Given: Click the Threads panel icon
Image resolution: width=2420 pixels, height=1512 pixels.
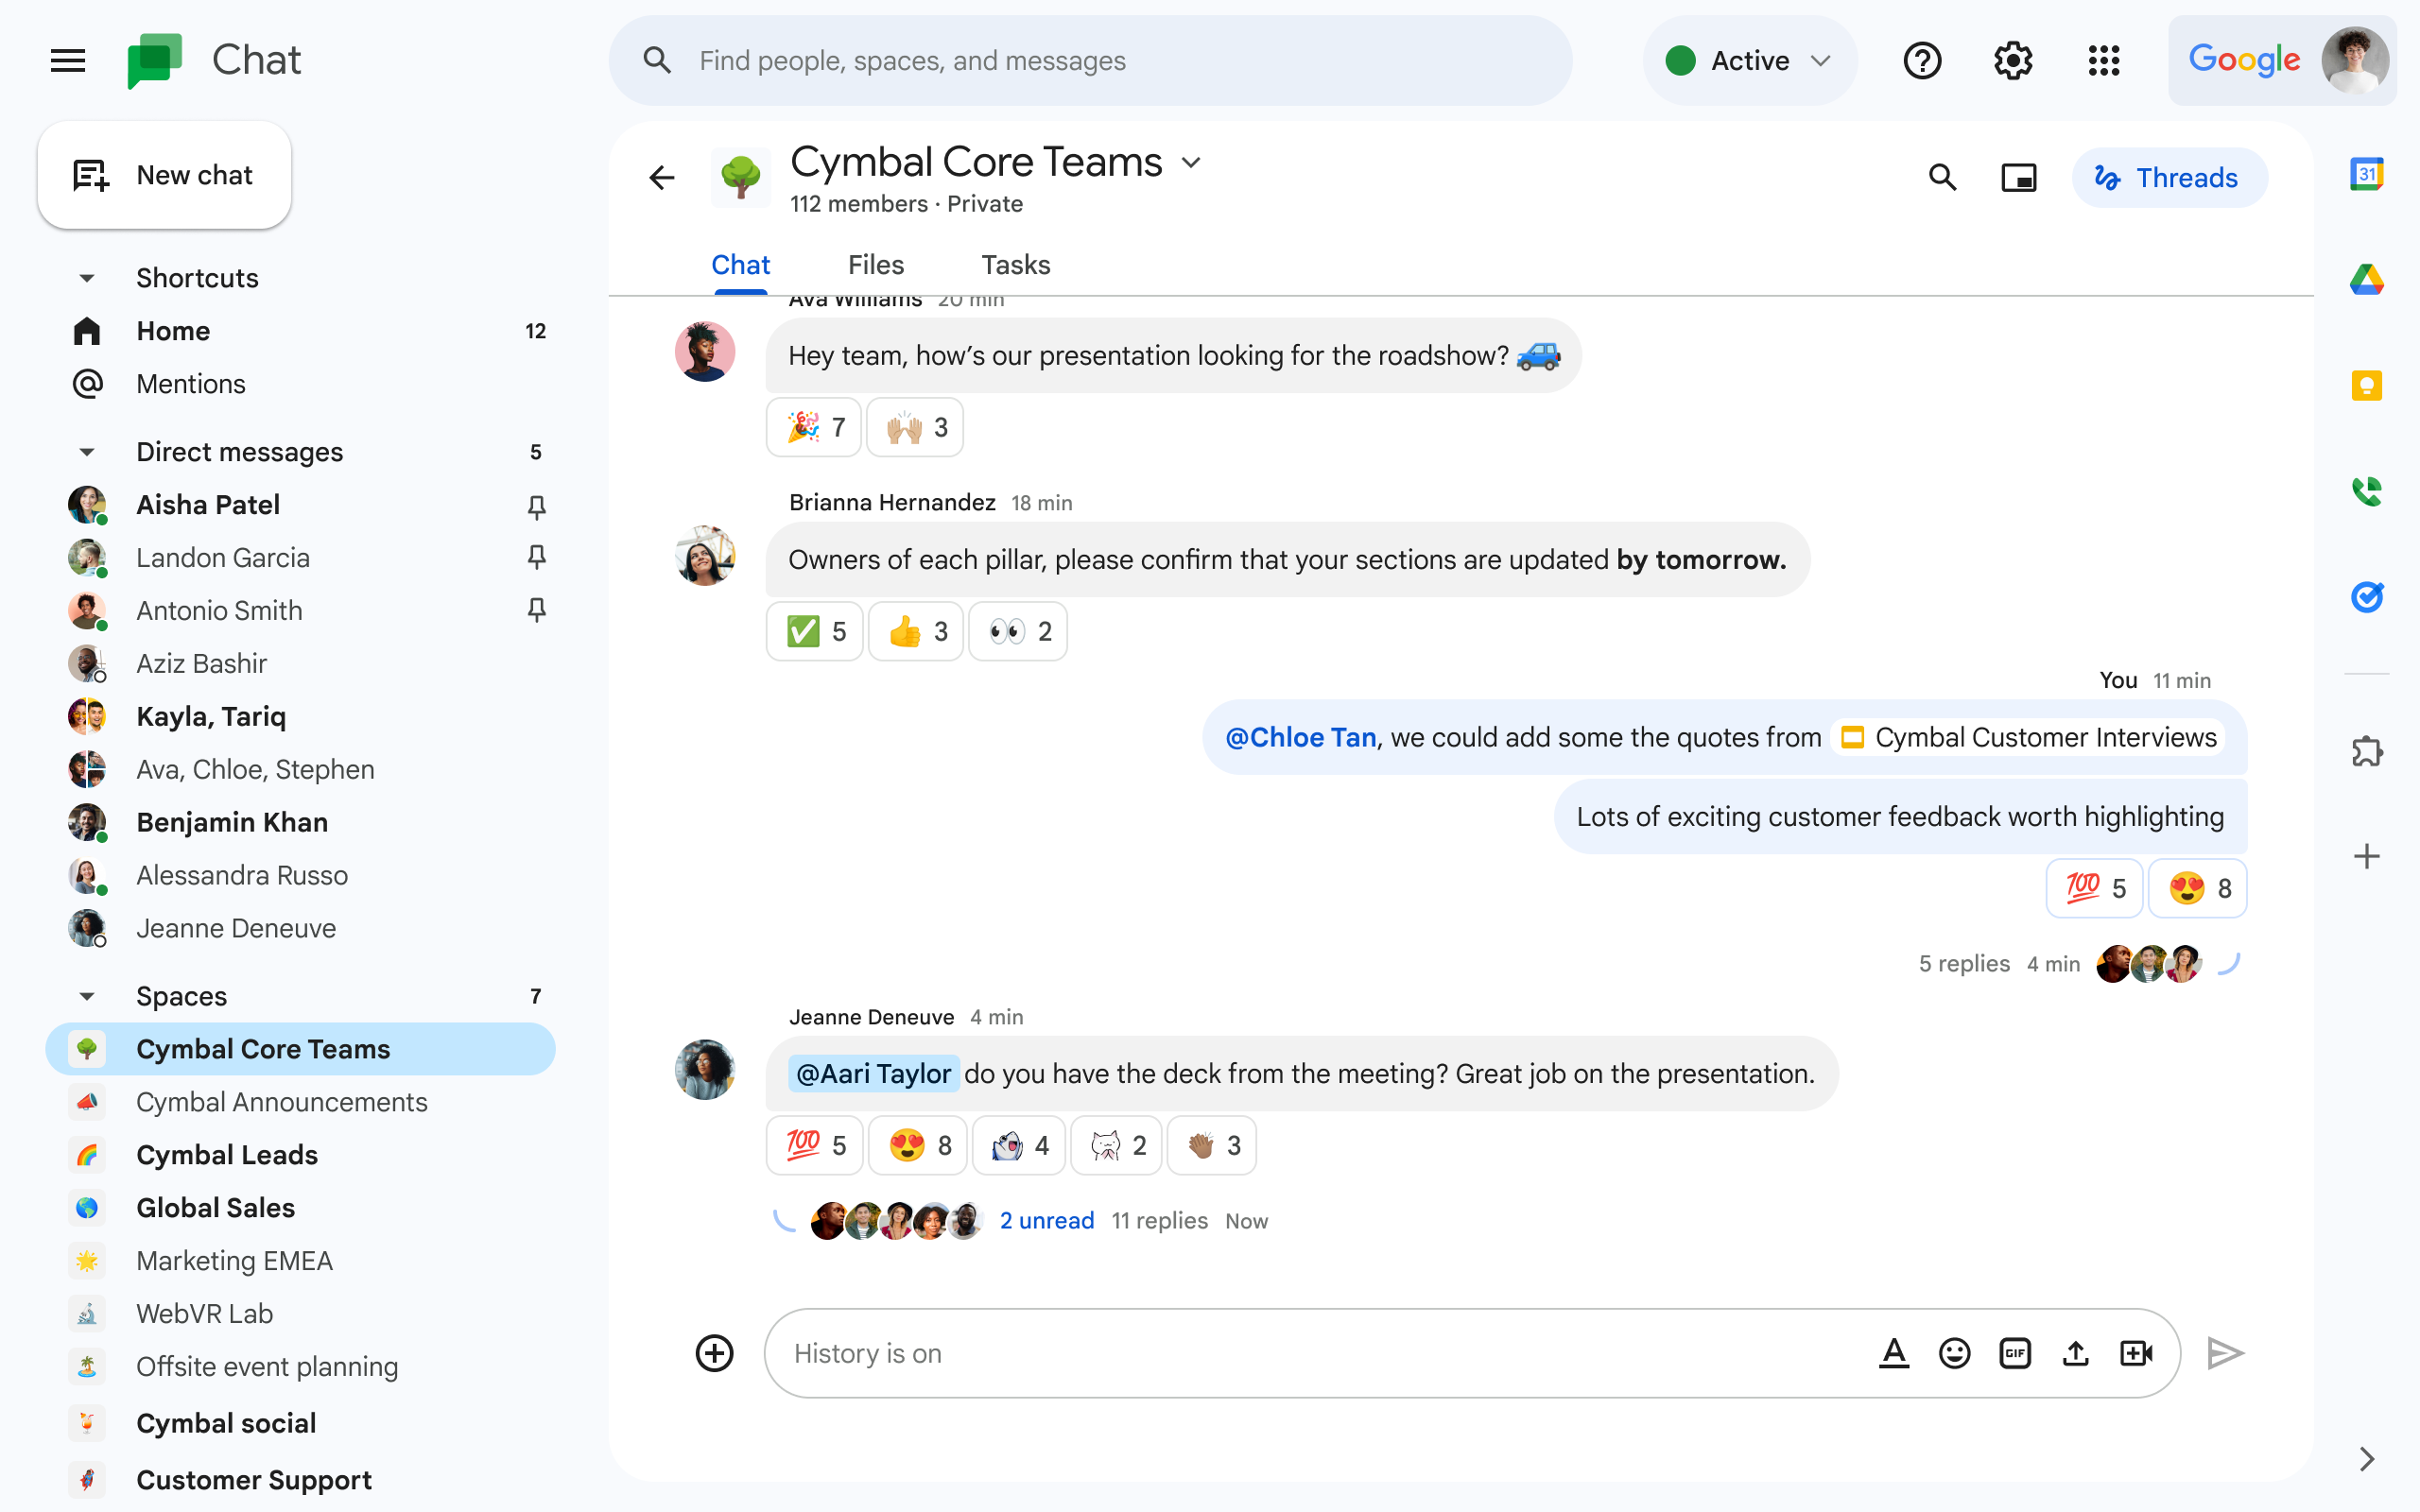Looking at the screenshot, I should coord(2168,176).
